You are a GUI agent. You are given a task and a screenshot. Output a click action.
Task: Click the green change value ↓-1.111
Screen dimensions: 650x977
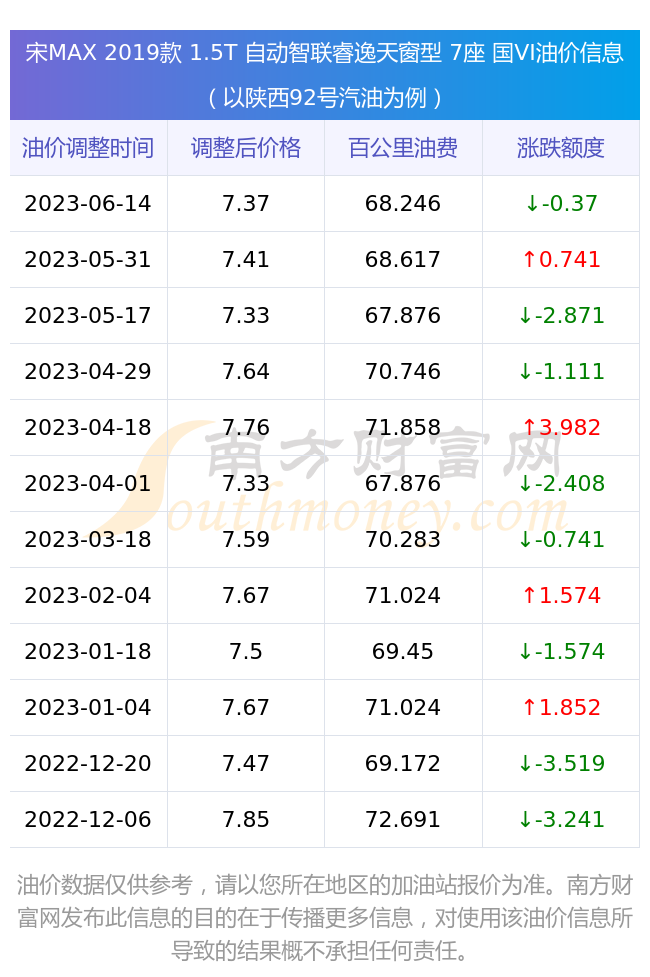pyautogui.click(x=561, y=372)
